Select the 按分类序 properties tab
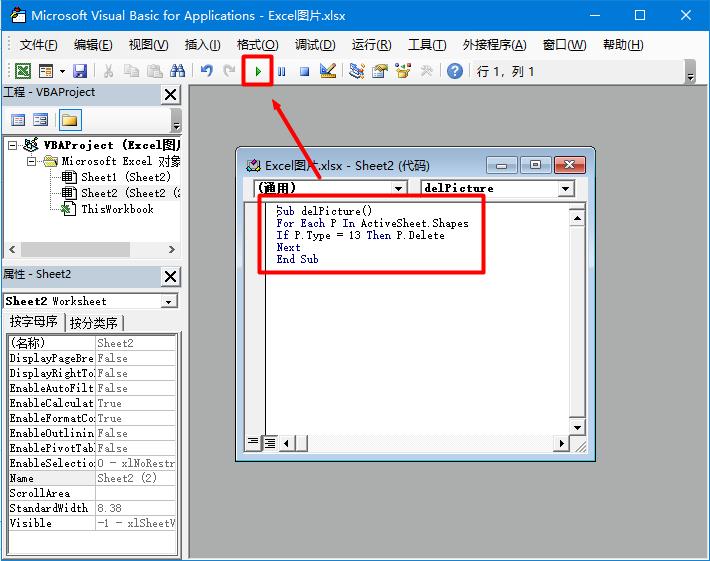The width and height of the screenshot is (710, 561). click(94, 323)
